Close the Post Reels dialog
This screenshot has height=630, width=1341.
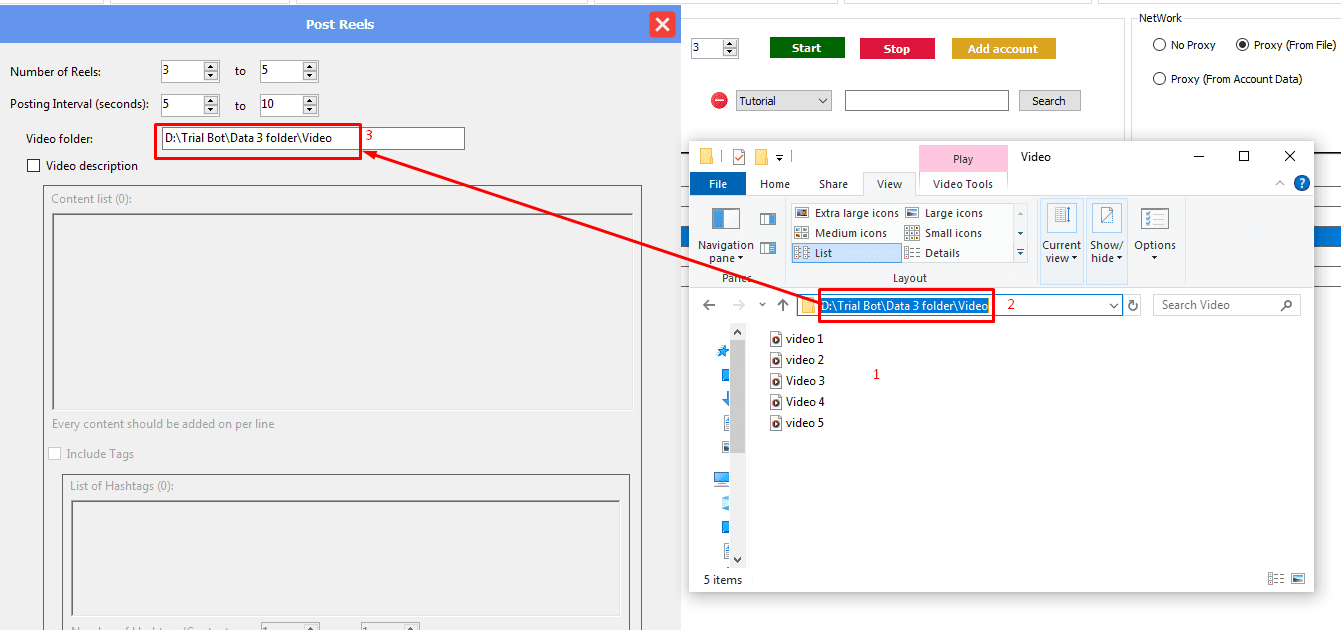tap(662, 24)
